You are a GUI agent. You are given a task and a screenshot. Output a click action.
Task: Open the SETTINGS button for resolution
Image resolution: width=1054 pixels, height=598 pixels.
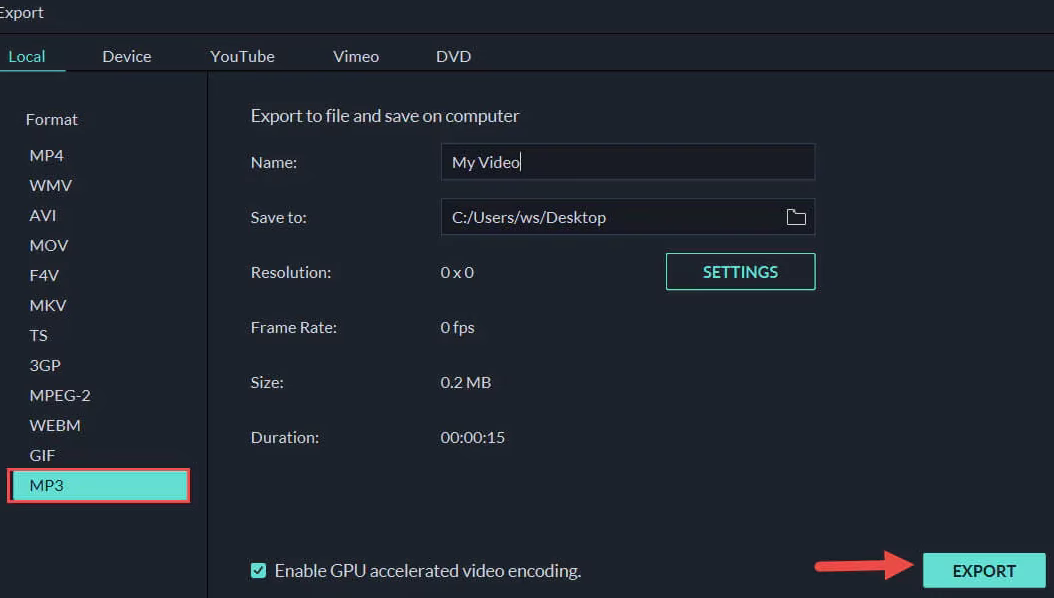pos(740,272)
